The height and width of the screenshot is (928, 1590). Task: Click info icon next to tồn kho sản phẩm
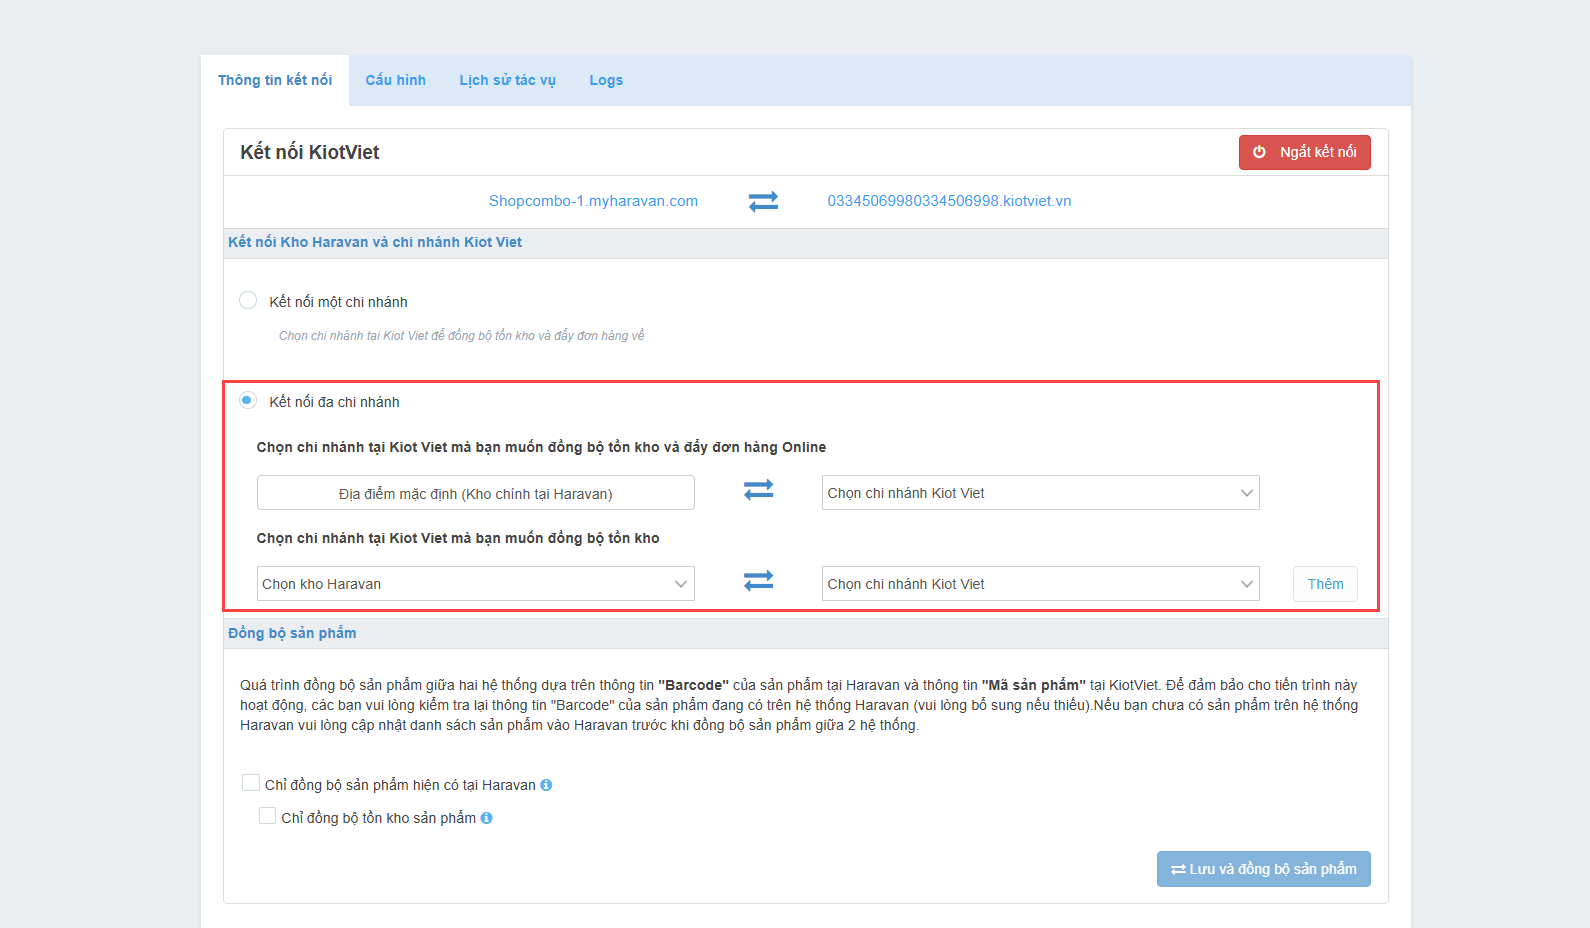[486, 818]
